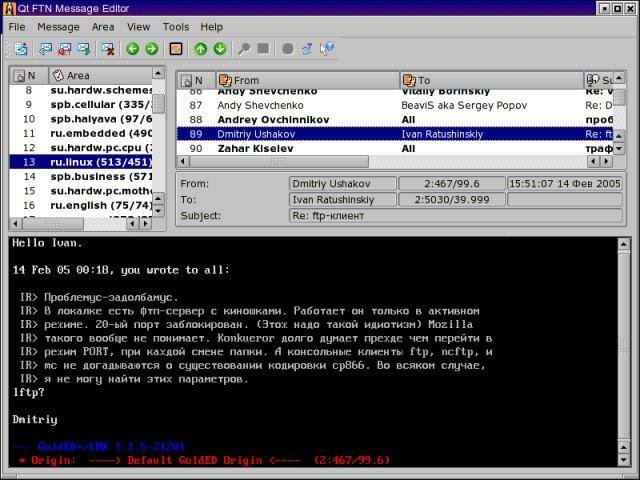The height and width of the screenshot is (480, 640).
Task: Go forward with the green right arrow
Action: click(152, 49)
